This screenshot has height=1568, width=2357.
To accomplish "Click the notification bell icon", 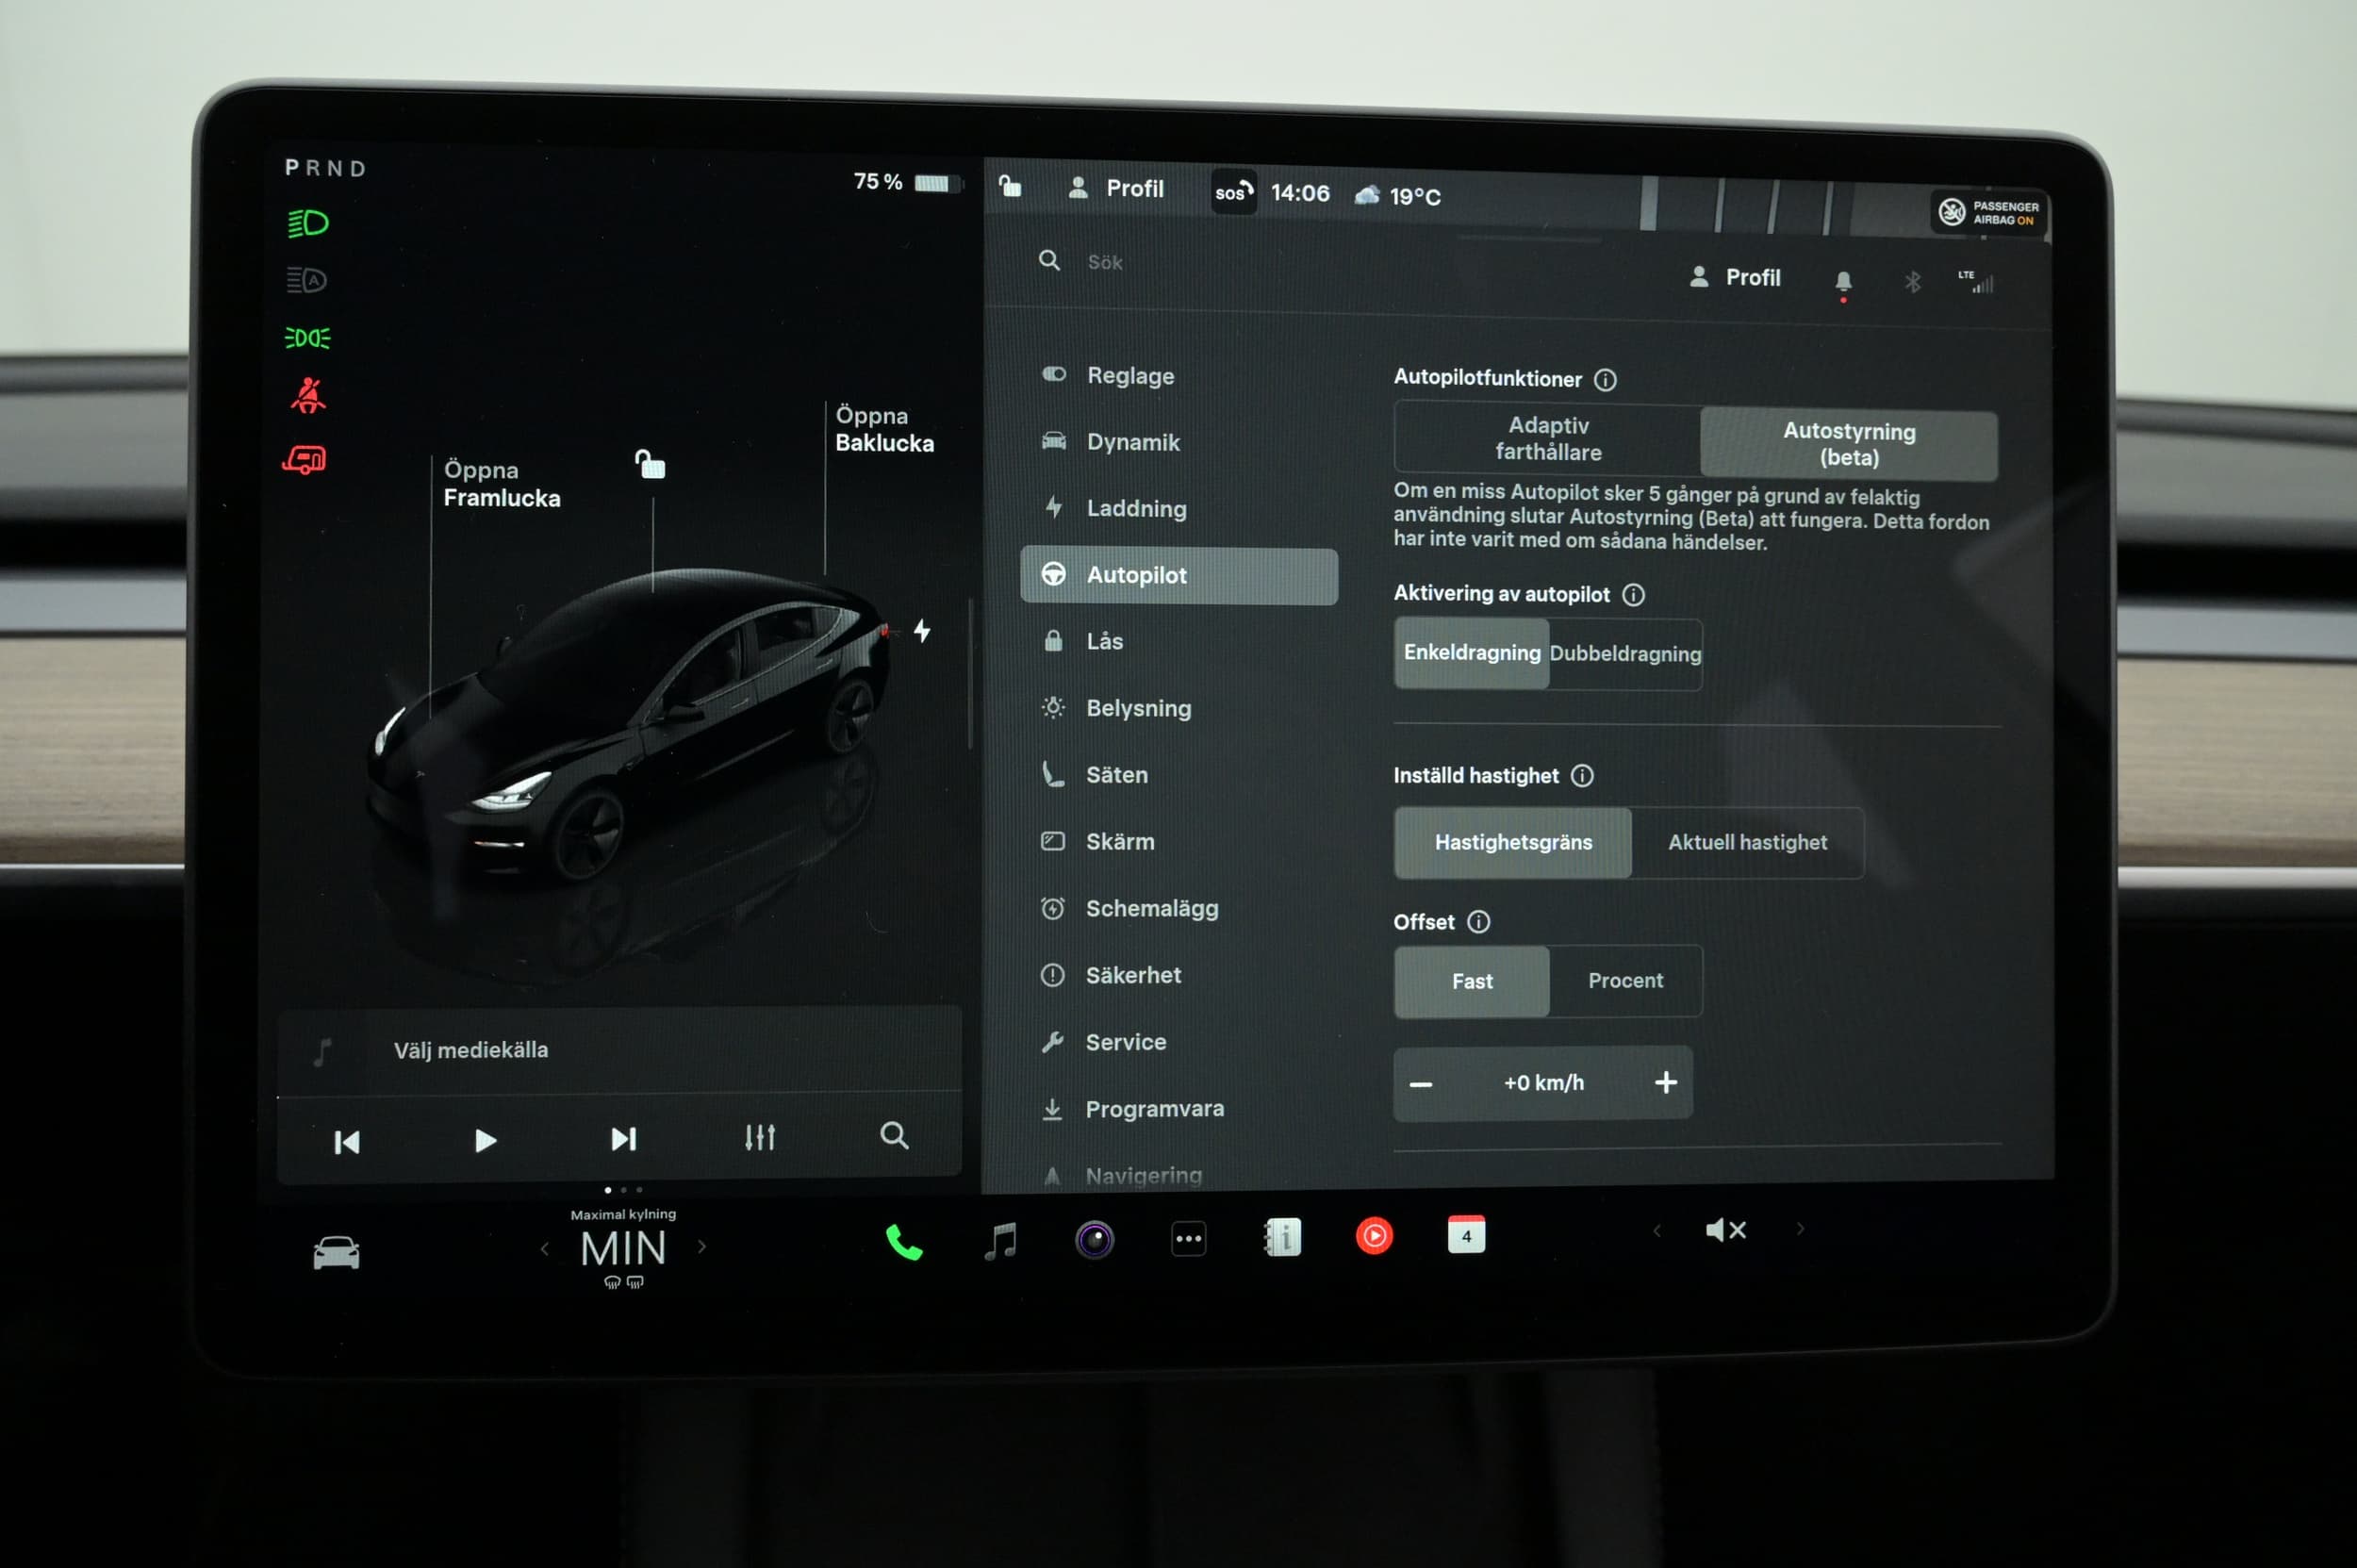I will (1843, 281).
